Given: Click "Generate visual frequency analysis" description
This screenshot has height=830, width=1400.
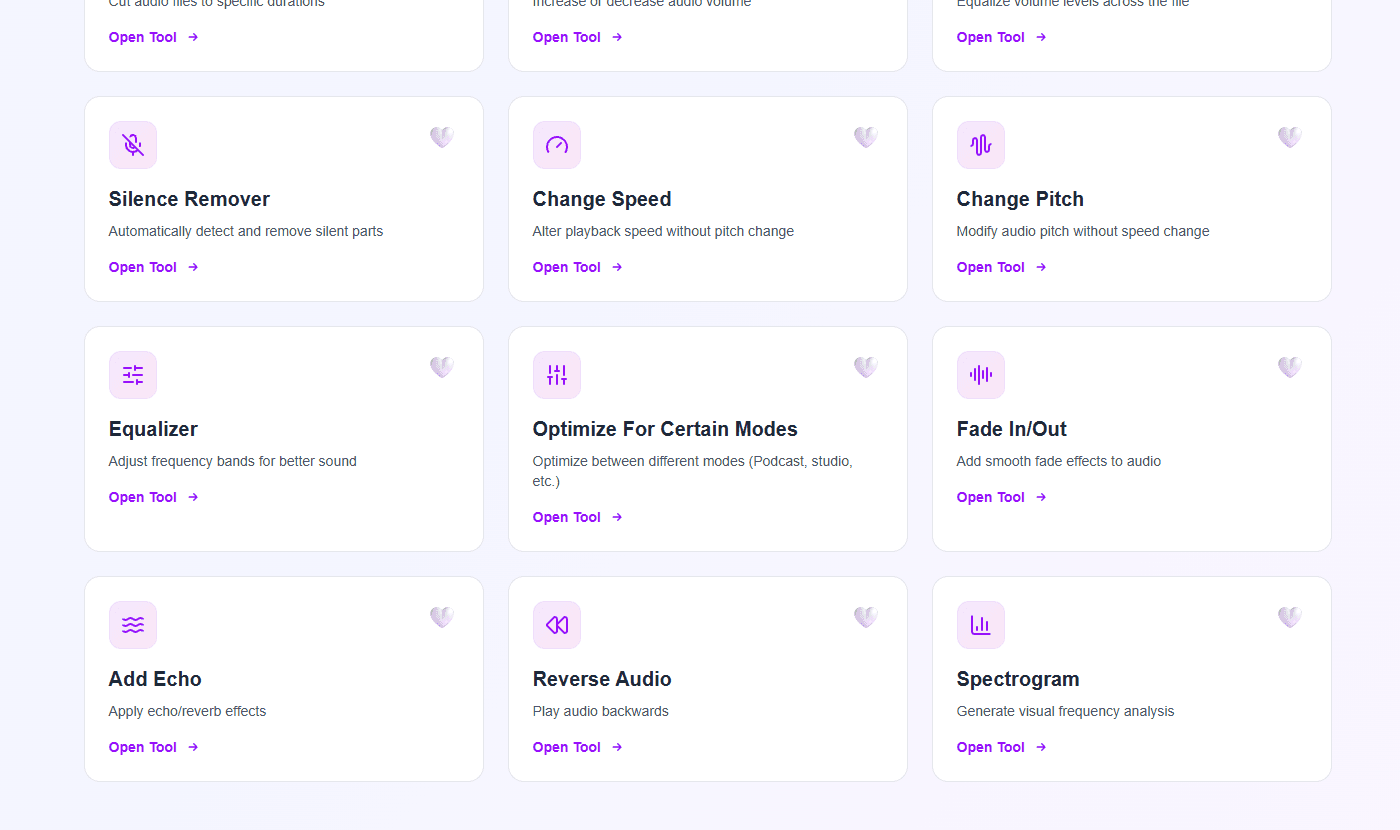Looking at the screenshot, I should pyautogui.click(x=1065, y=711).
